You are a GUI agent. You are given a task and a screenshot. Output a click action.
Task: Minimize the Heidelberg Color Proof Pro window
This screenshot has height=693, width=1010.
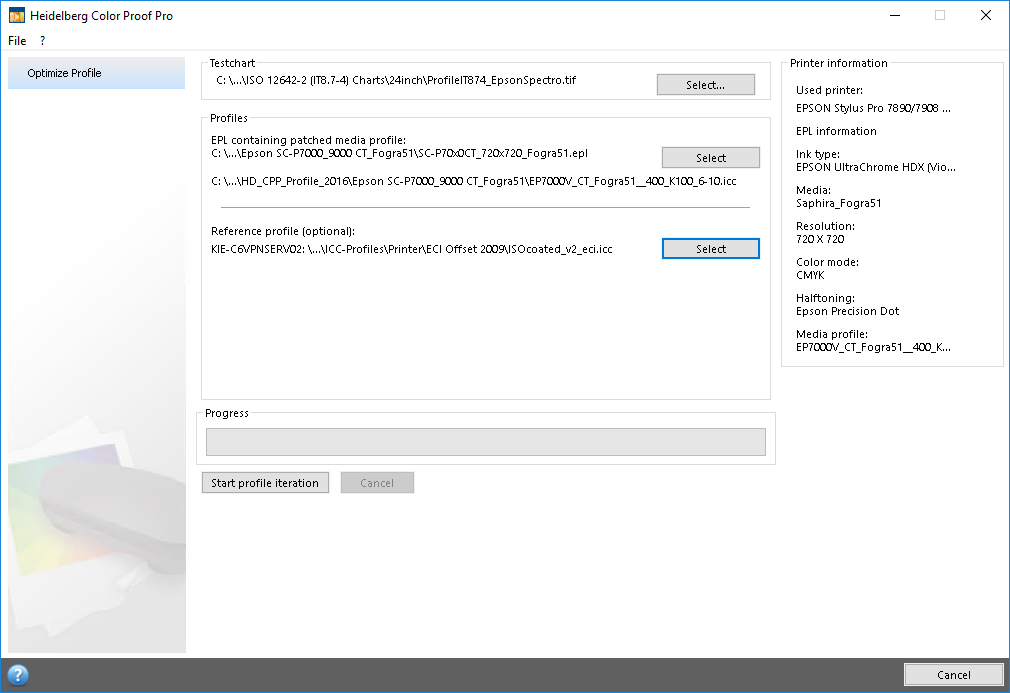tap(895, 15)
